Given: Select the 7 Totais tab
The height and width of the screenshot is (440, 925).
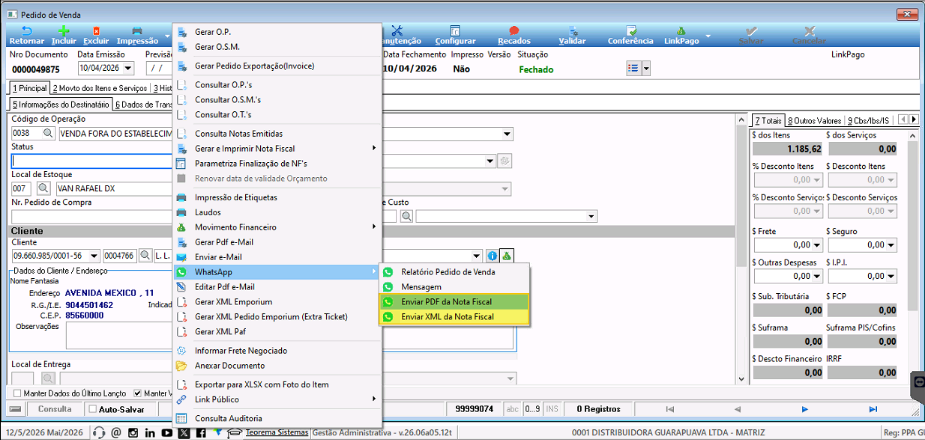Looking at the screenshot, I should (767, 120).
